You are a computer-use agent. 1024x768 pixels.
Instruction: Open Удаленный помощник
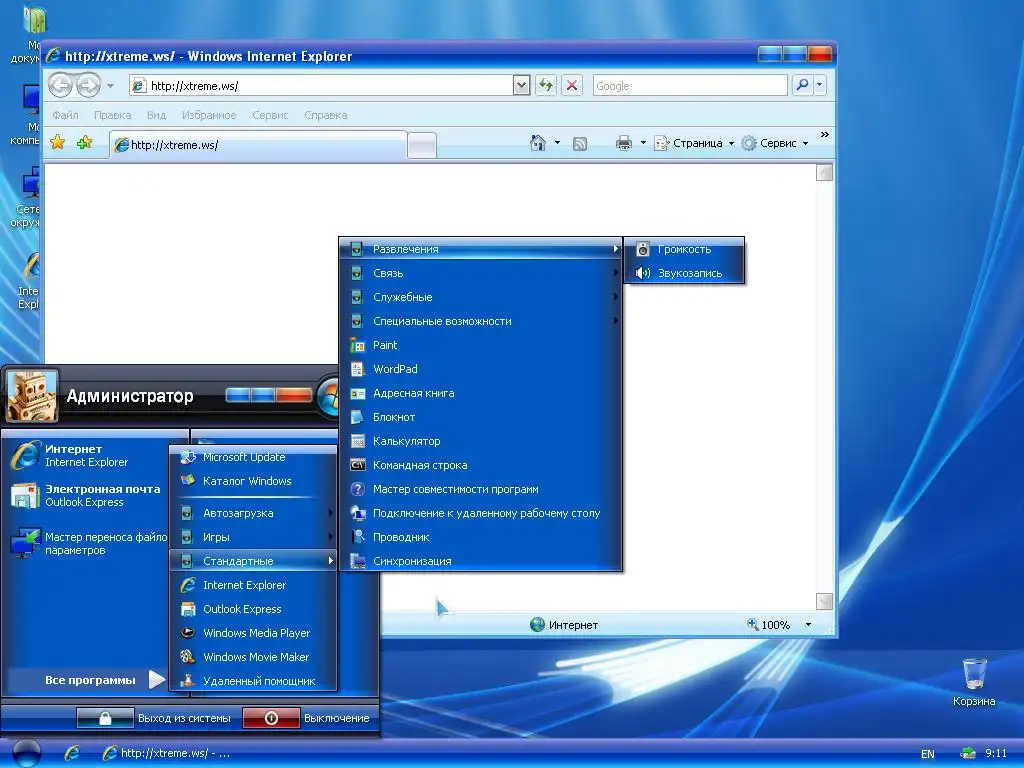[x=253, y=680]
